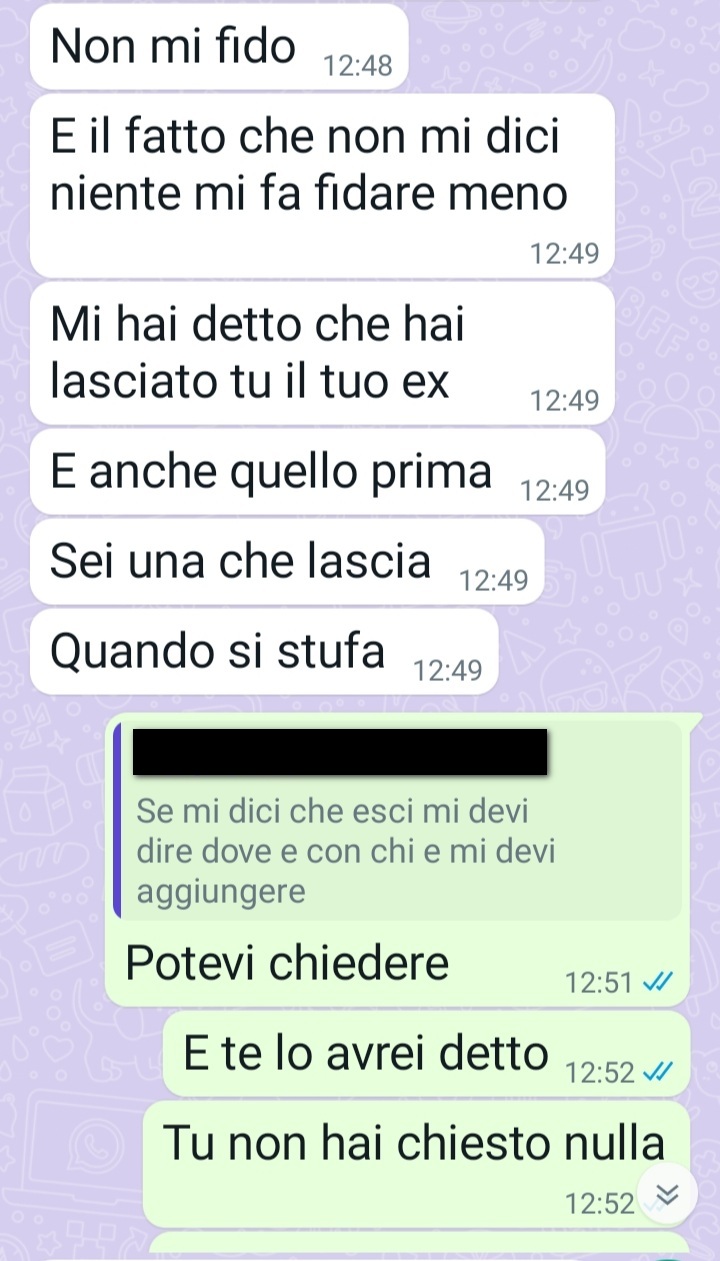Tap the "E anche quello prima" message
This screenshot has width=720, height=1261.
tap(318, 472)
